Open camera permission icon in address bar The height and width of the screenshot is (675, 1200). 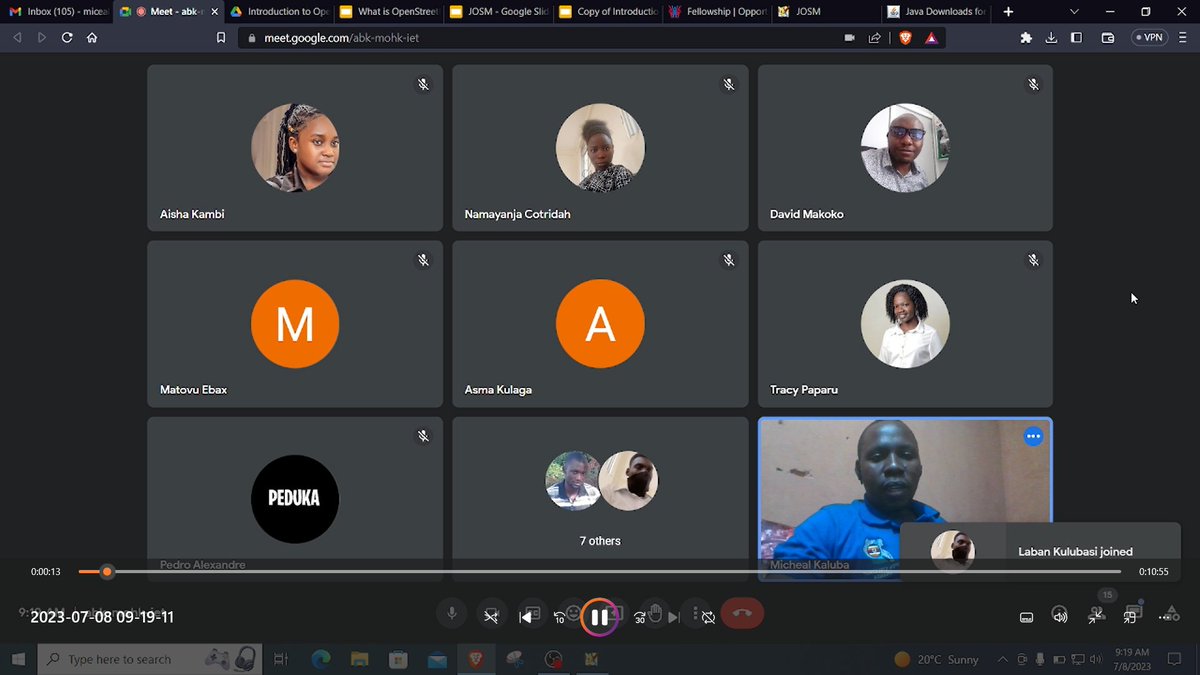850,38
